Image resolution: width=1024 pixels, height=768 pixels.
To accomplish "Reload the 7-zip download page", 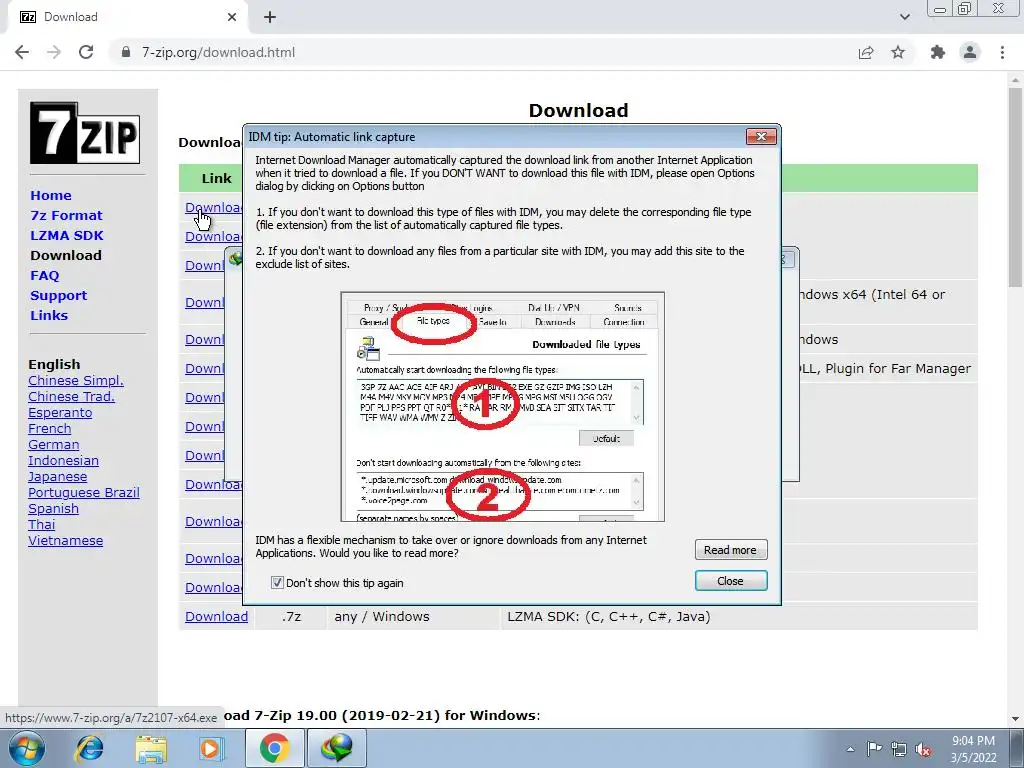I will [x=86, y=52].
